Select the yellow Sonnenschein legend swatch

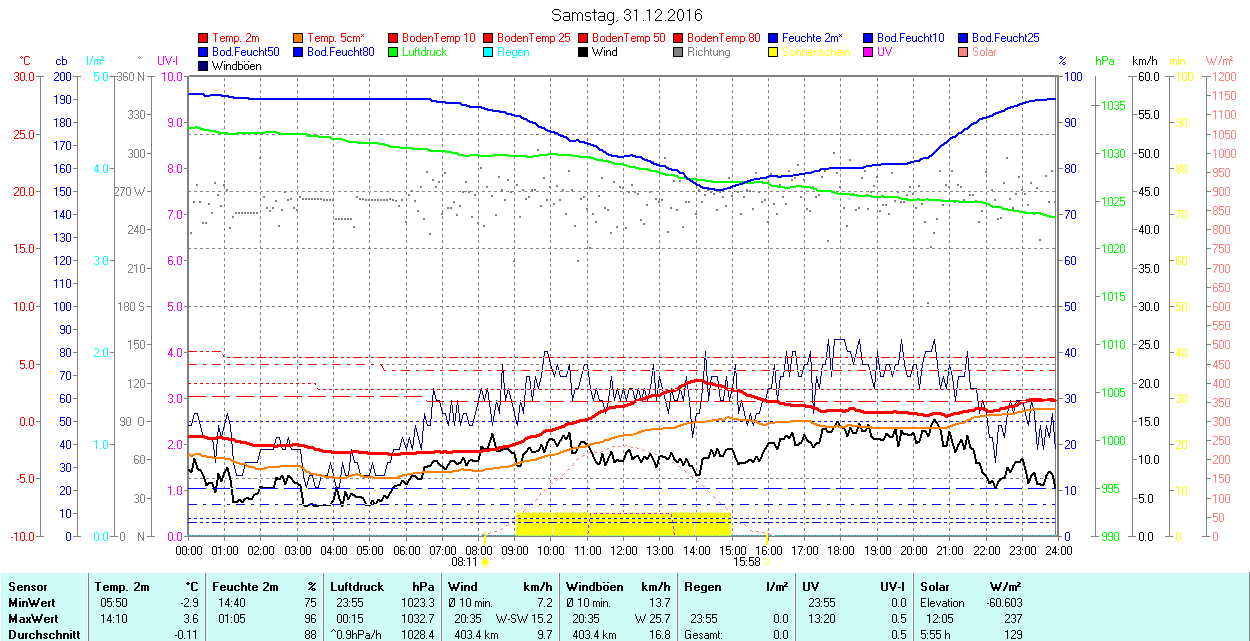(x=774, y=52)
